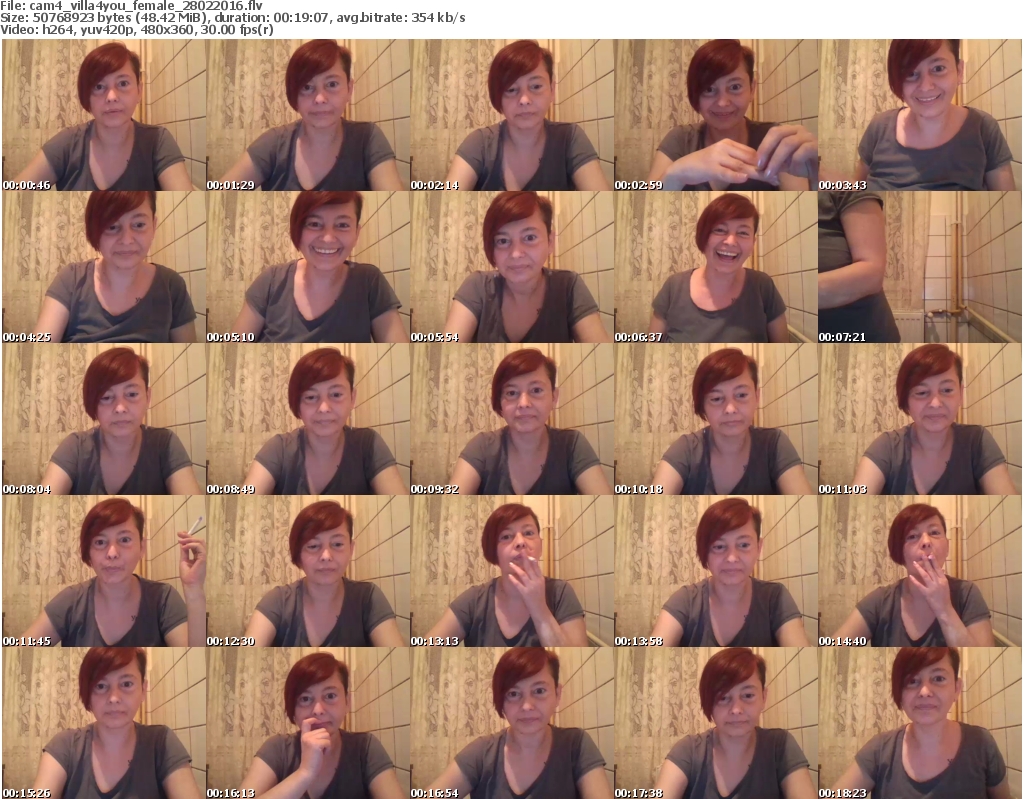Click the File name header line
1024x799 pixels.
click(131, 6)
